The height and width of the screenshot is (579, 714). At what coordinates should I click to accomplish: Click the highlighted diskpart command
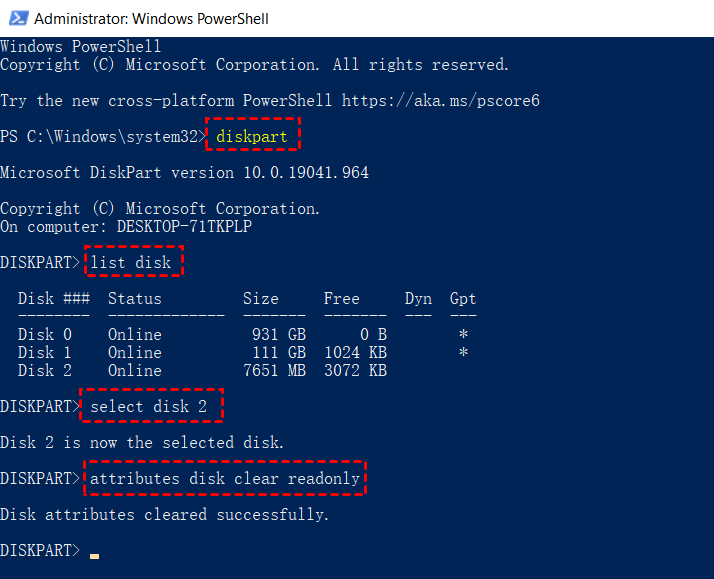click(x=255, y=136)
